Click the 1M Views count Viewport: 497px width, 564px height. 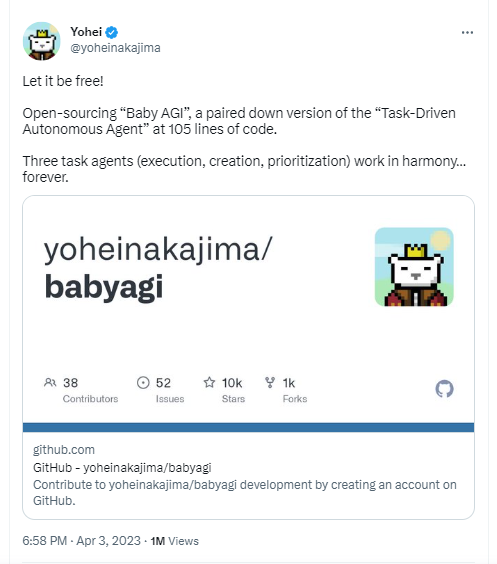pyautogui.click(x=174, y=541)
